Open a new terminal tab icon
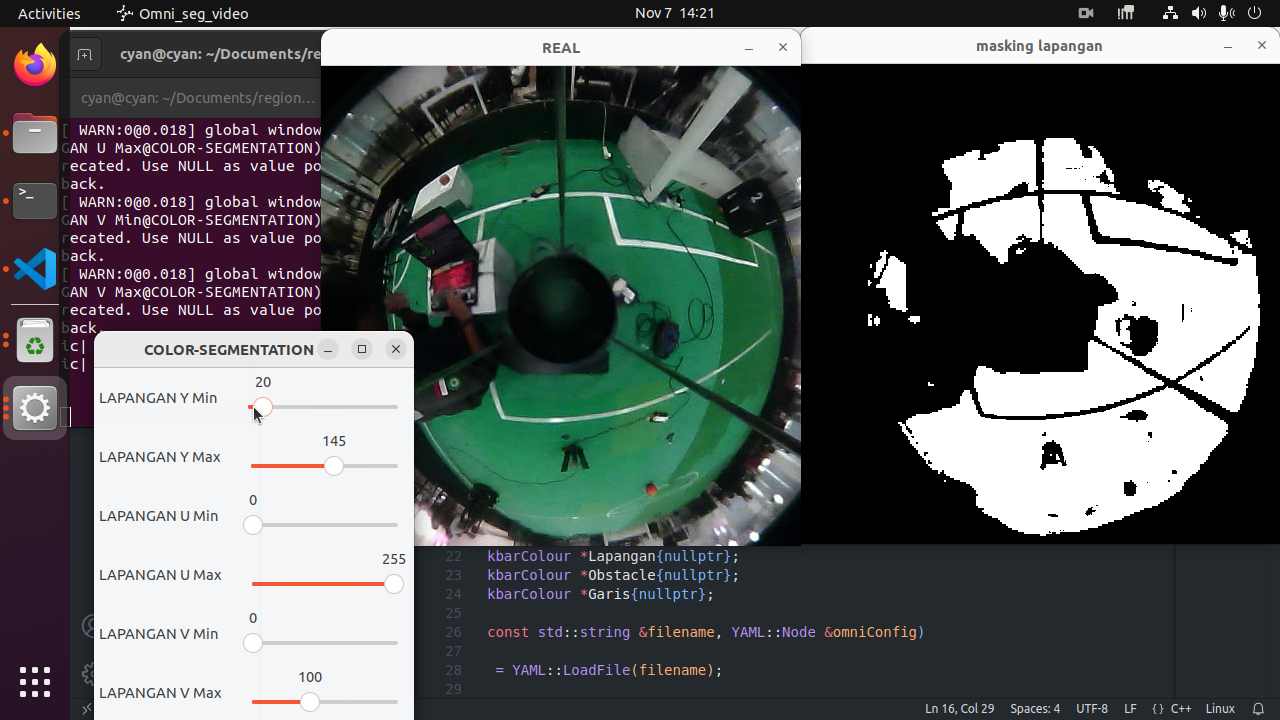Image resolution: width=1280 pixels, height=720 pixels. (x=85, y=55)
